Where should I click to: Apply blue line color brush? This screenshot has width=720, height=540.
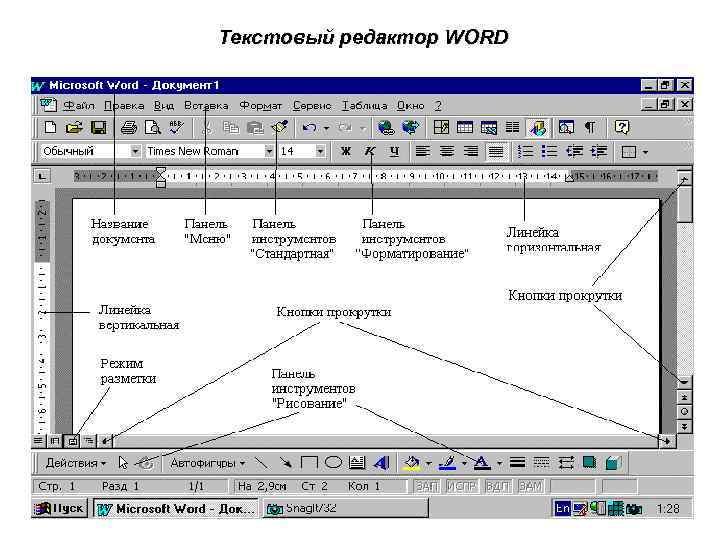click(x=448, y=463)
